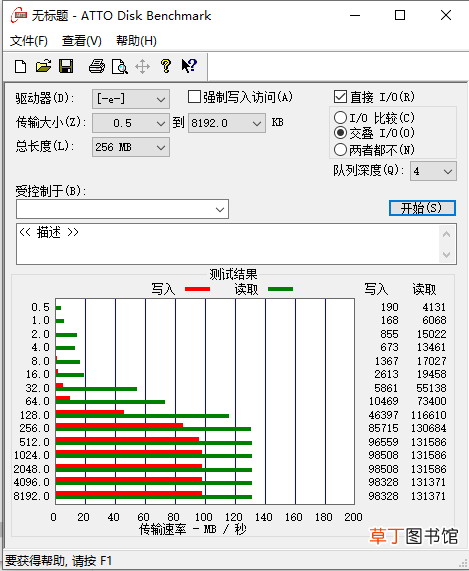Activate context help arrow-question icon
Image resolution: width=469 pixels, height=571 pixels.
(189, 66)
